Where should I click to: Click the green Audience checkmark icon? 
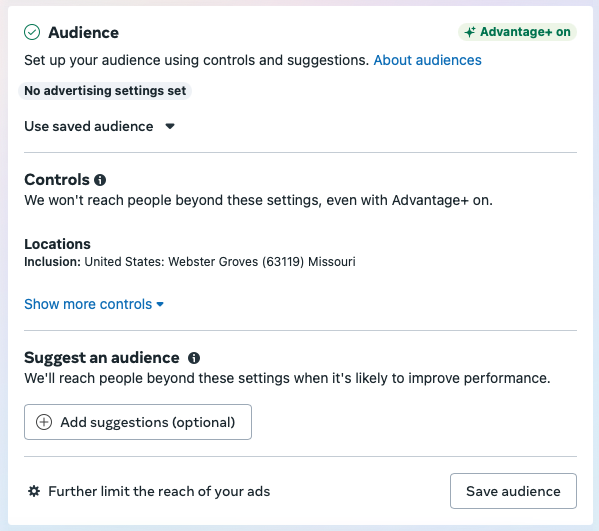click(32, 32)
